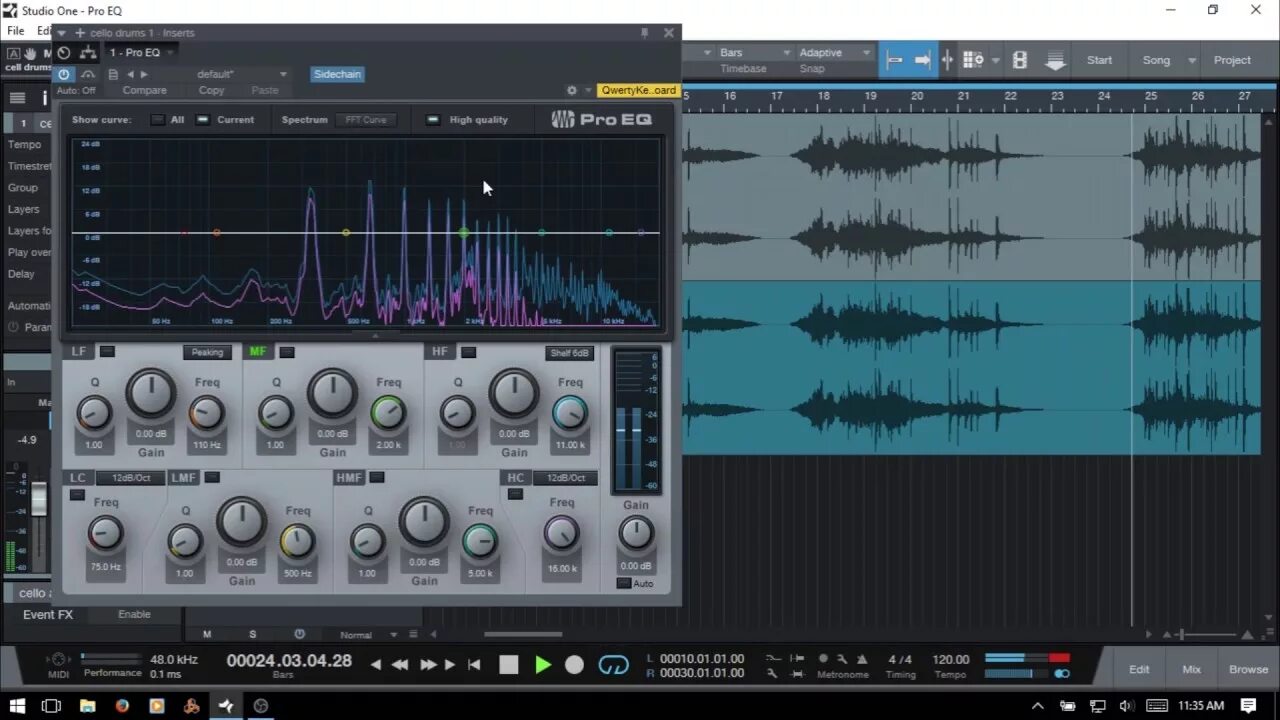1280x720 pixels.
Task: Enable the HF band toggle
Action: point(468,352)
